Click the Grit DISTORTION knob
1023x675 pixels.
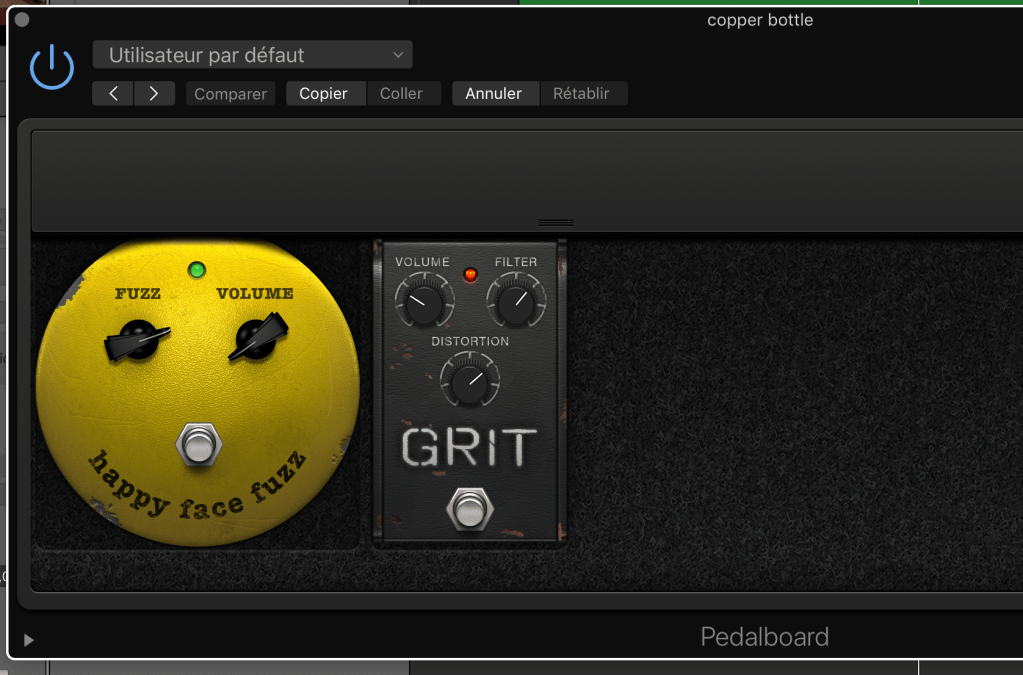tap(469, 380)
